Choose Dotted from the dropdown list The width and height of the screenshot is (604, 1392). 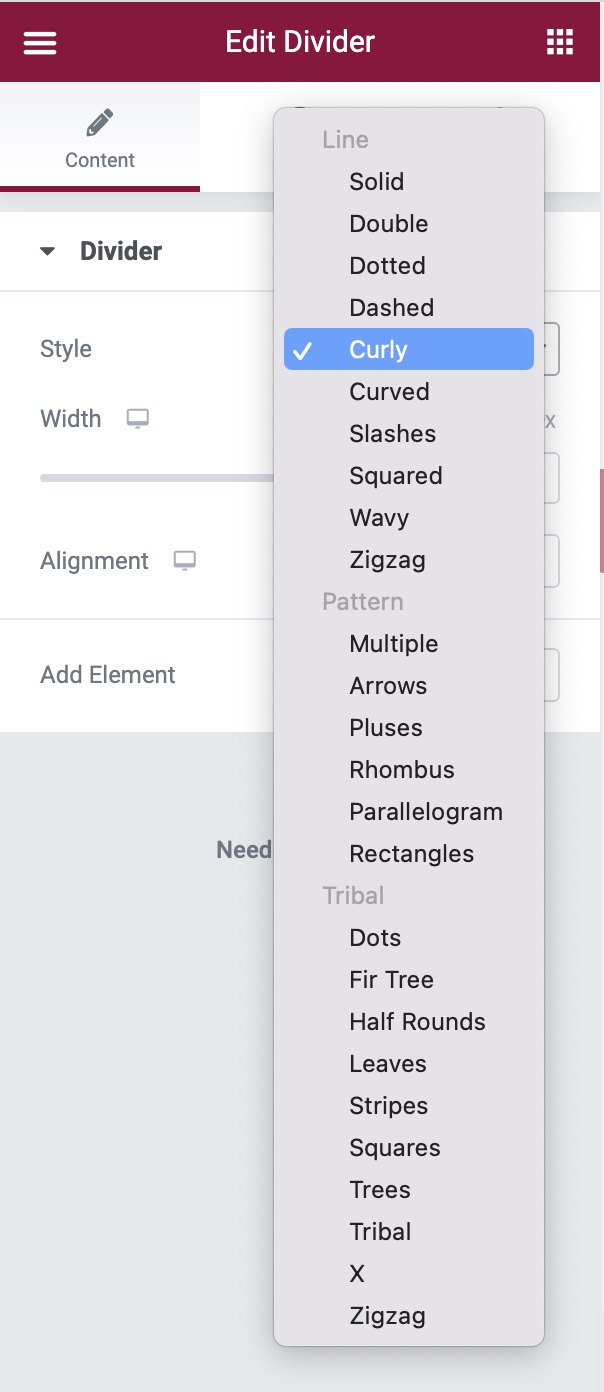(x=387, y=266)
